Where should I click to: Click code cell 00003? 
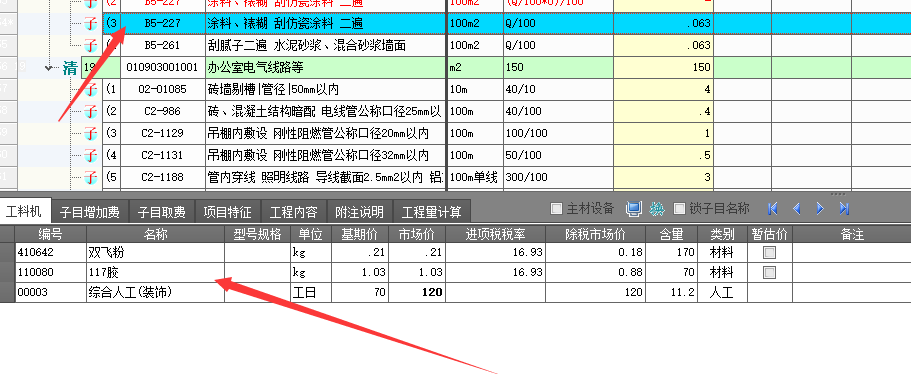(x=51, y=292)
